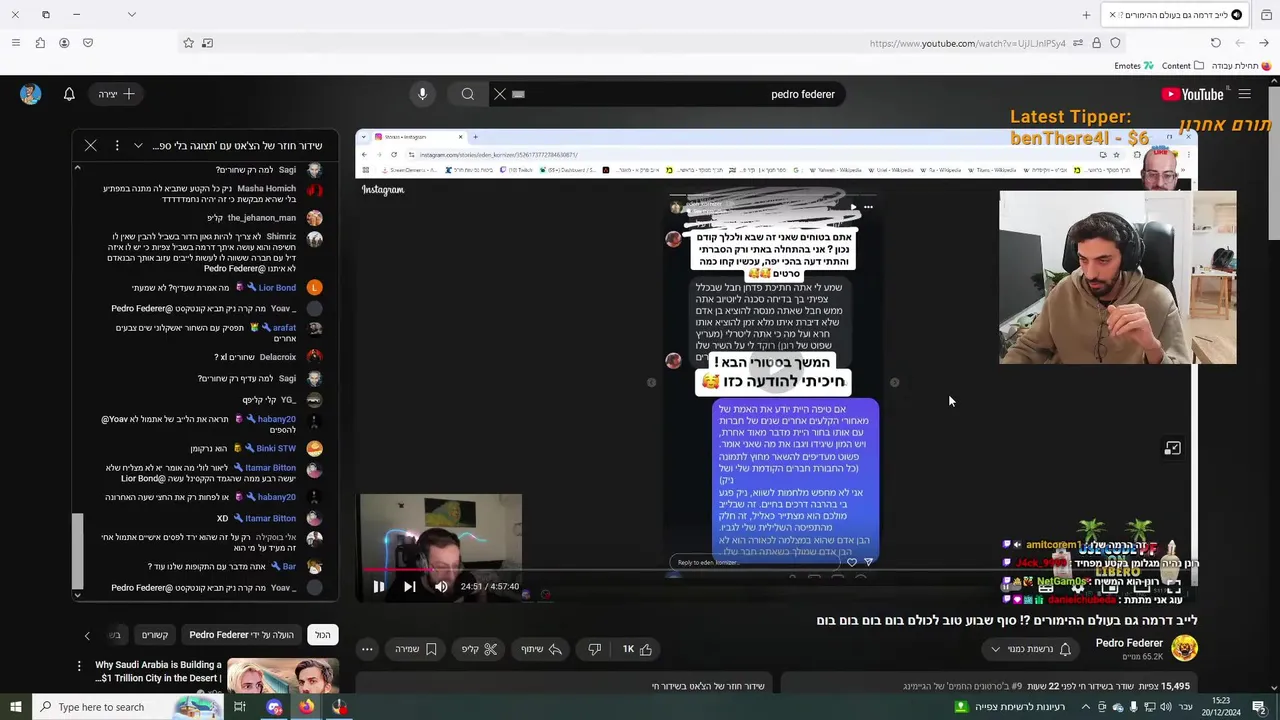Open תחילת עבודה bookmark

[x=1241, y=66]
